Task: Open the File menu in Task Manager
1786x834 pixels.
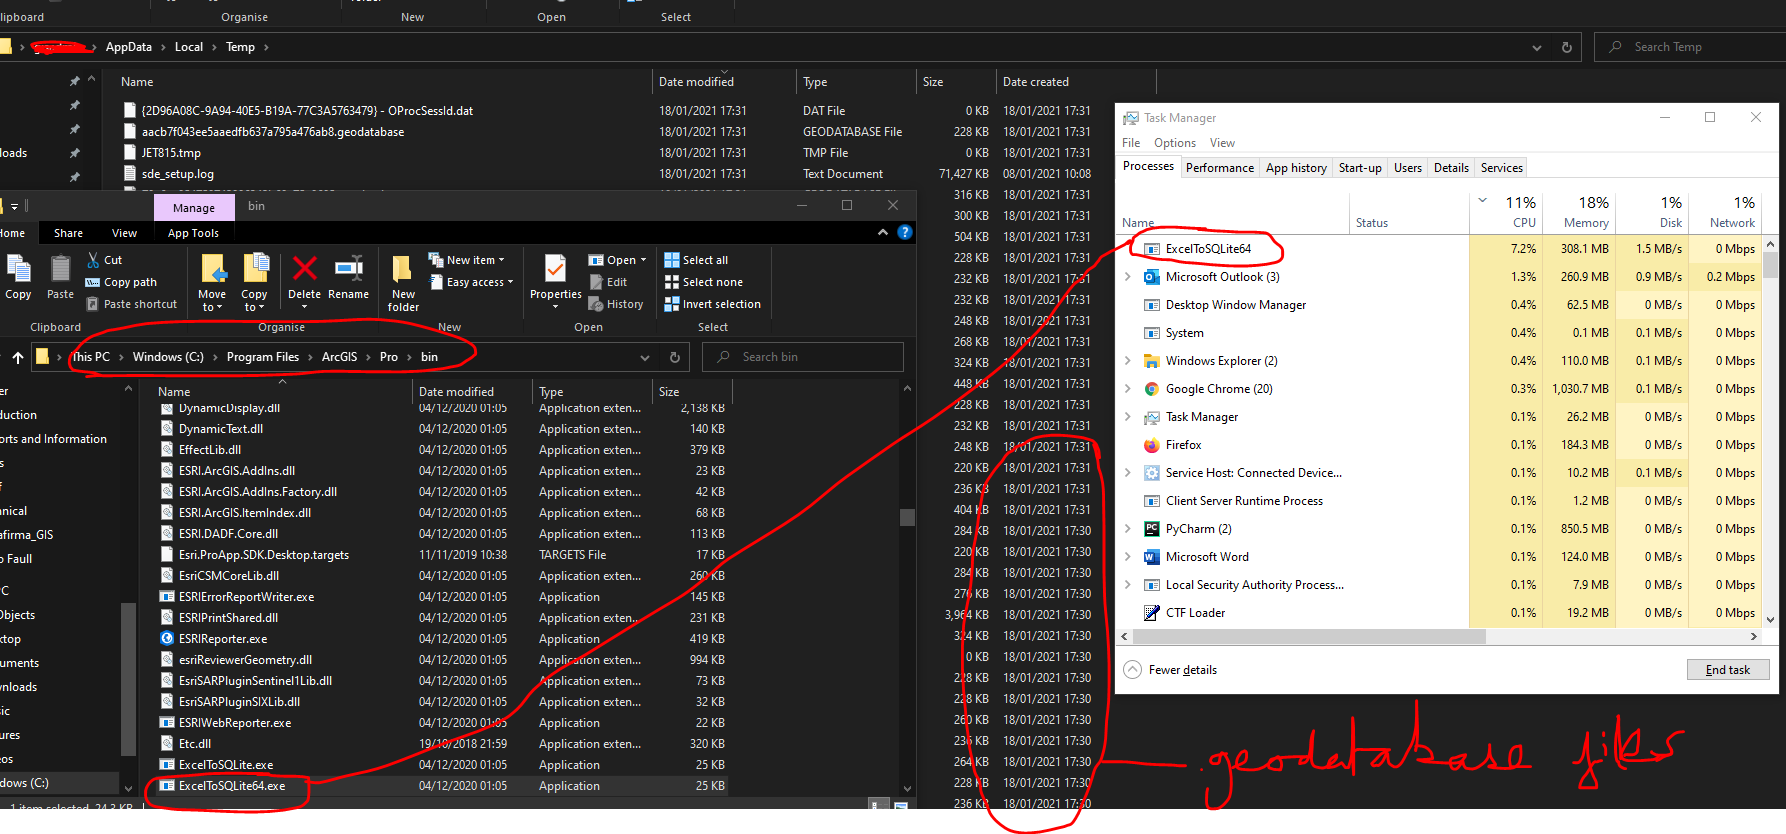Action: pyautogui.click(x=1131, y=143)
